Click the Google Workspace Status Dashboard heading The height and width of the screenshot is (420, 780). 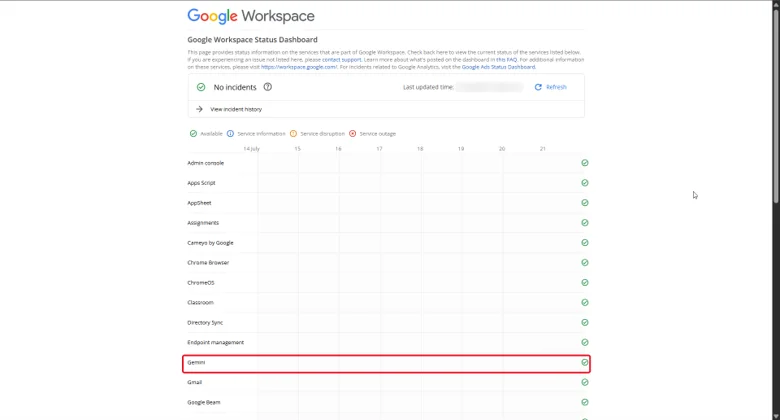tap(252, 39)
